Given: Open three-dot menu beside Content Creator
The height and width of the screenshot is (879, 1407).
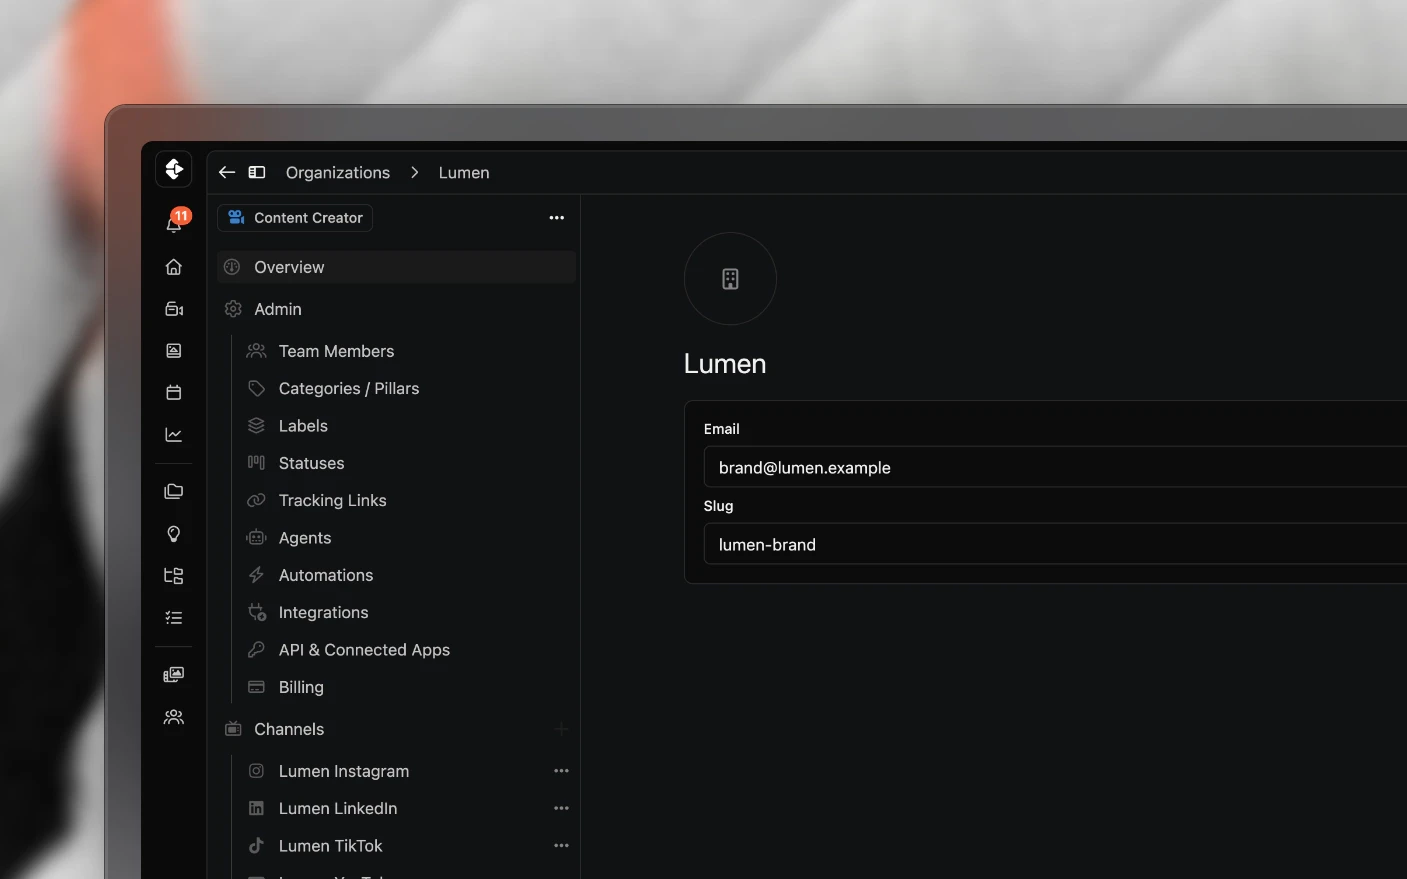Looking at the screenshot, I should click(x=557, y=218).
